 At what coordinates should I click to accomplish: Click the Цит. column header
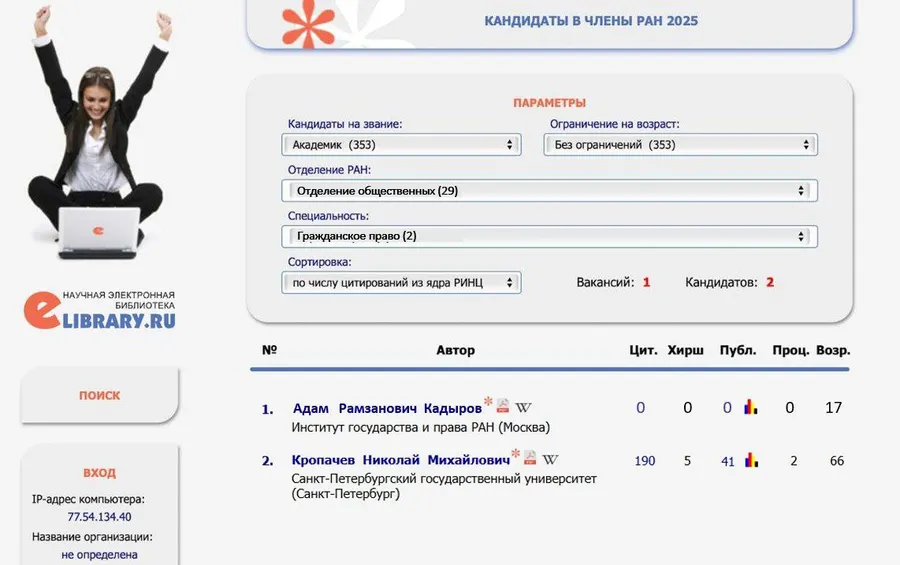pos(643,350)
